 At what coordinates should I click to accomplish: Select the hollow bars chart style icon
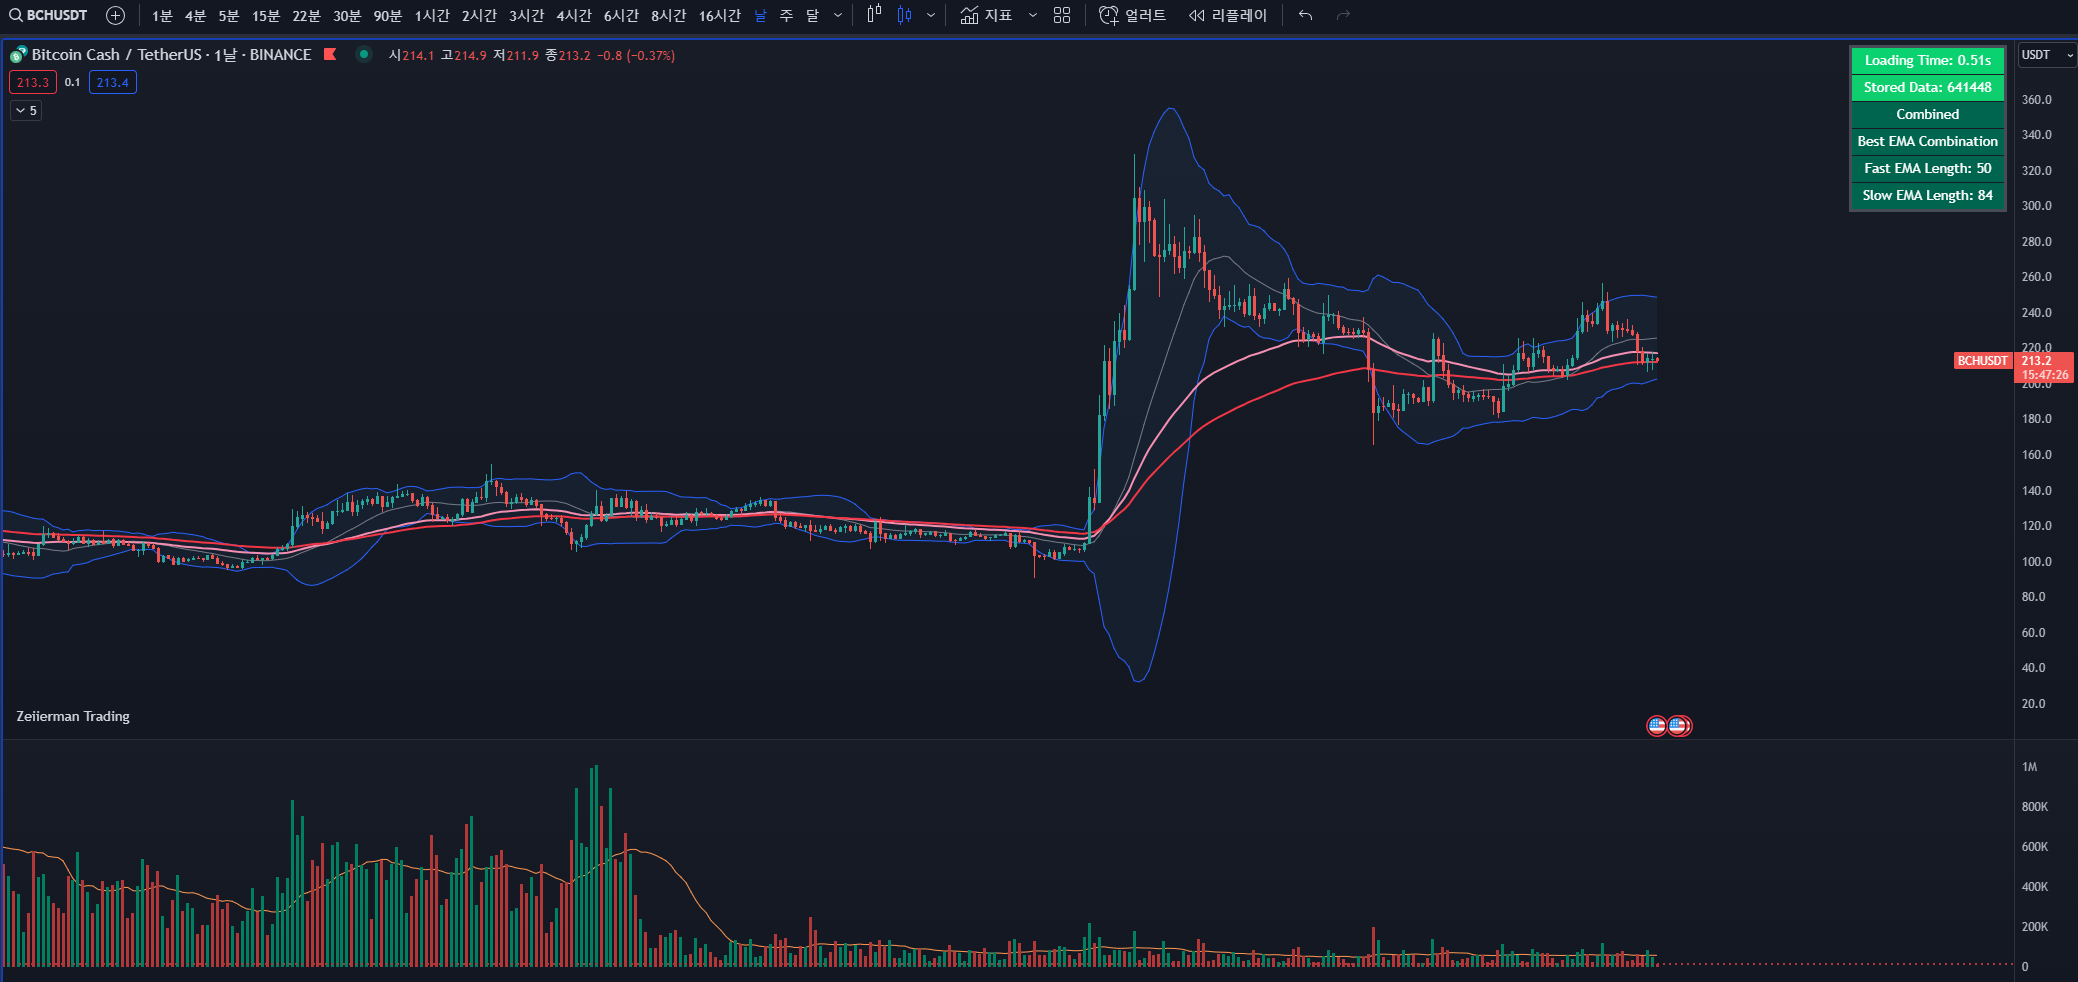coord(874,15)
